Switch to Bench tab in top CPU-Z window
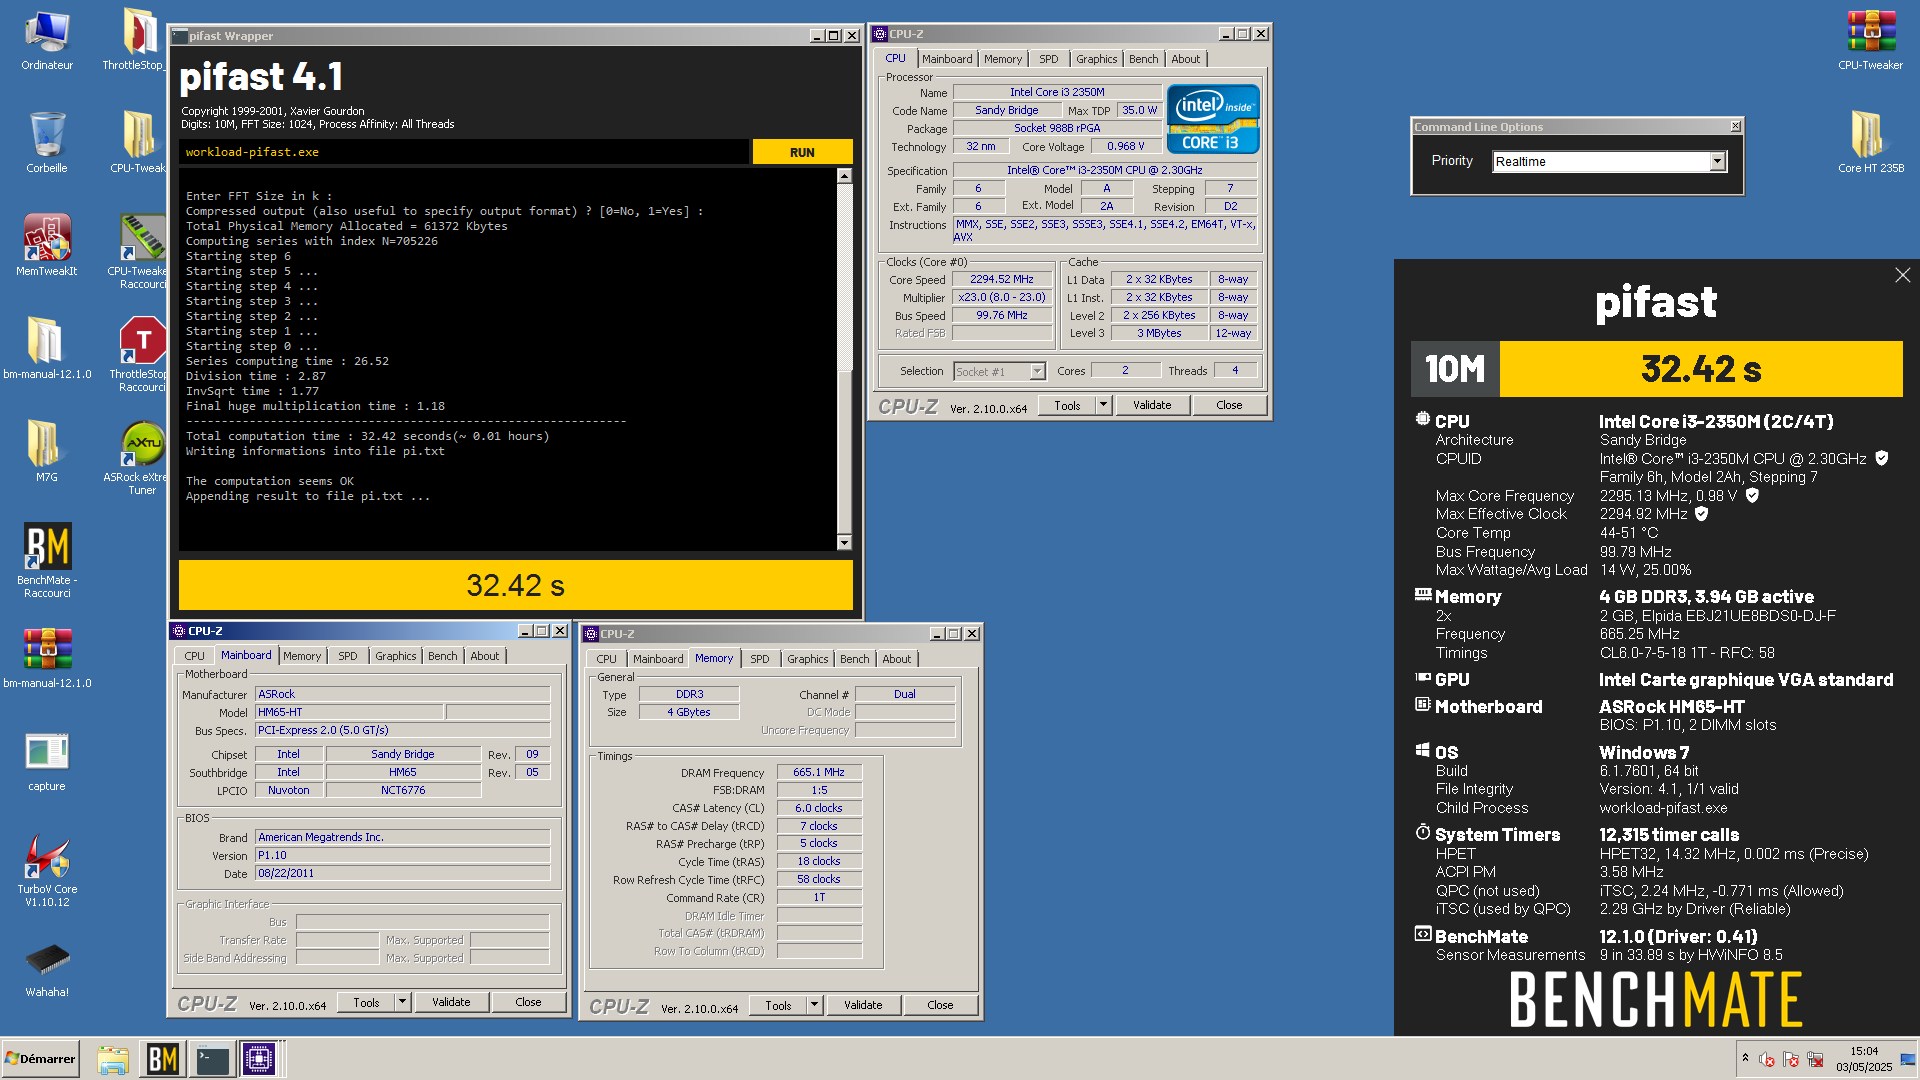This screenshot has width=1920, height=1080. pos(1143,59)
